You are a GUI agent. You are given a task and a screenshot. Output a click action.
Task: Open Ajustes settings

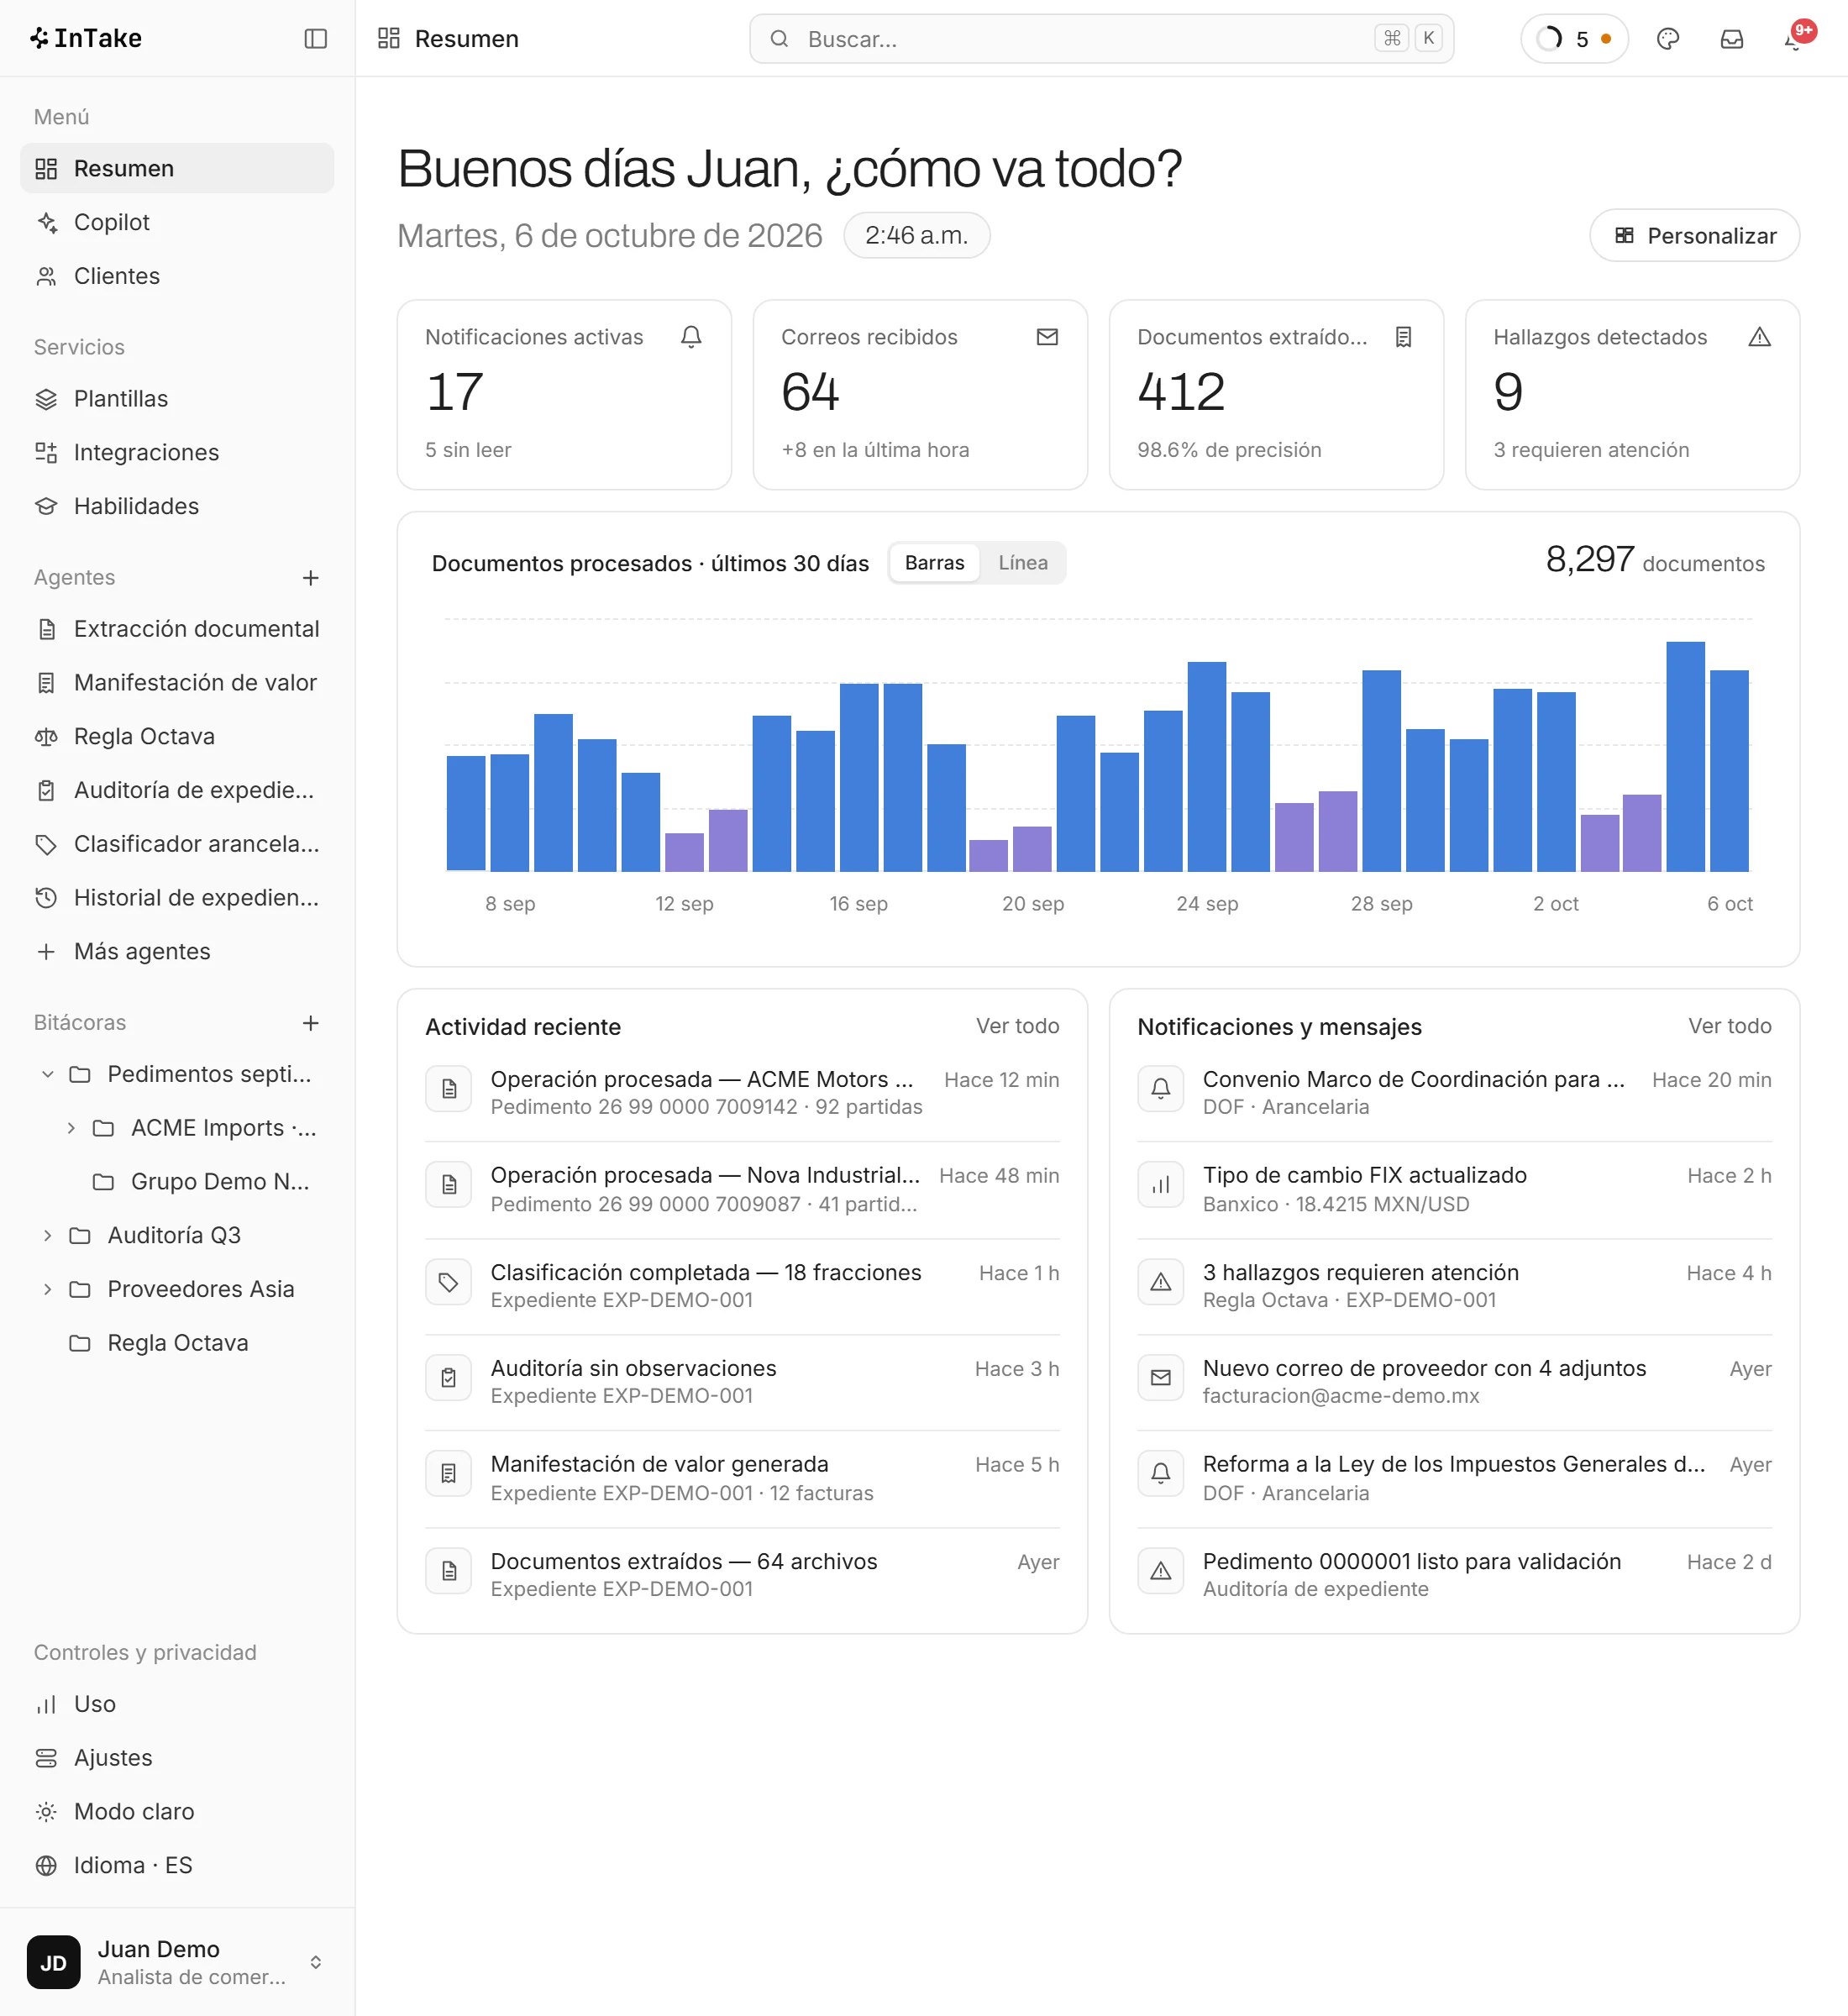177,1757
